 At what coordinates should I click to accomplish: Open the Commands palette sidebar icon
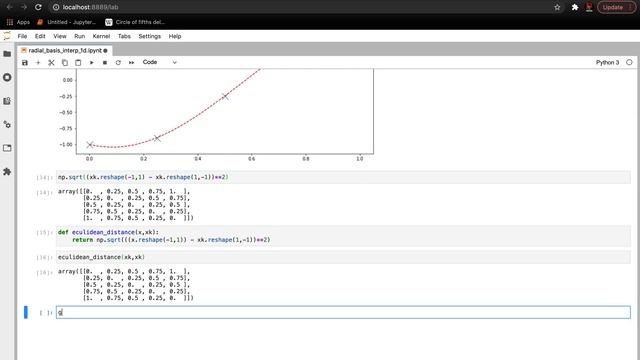coord(7,101)
